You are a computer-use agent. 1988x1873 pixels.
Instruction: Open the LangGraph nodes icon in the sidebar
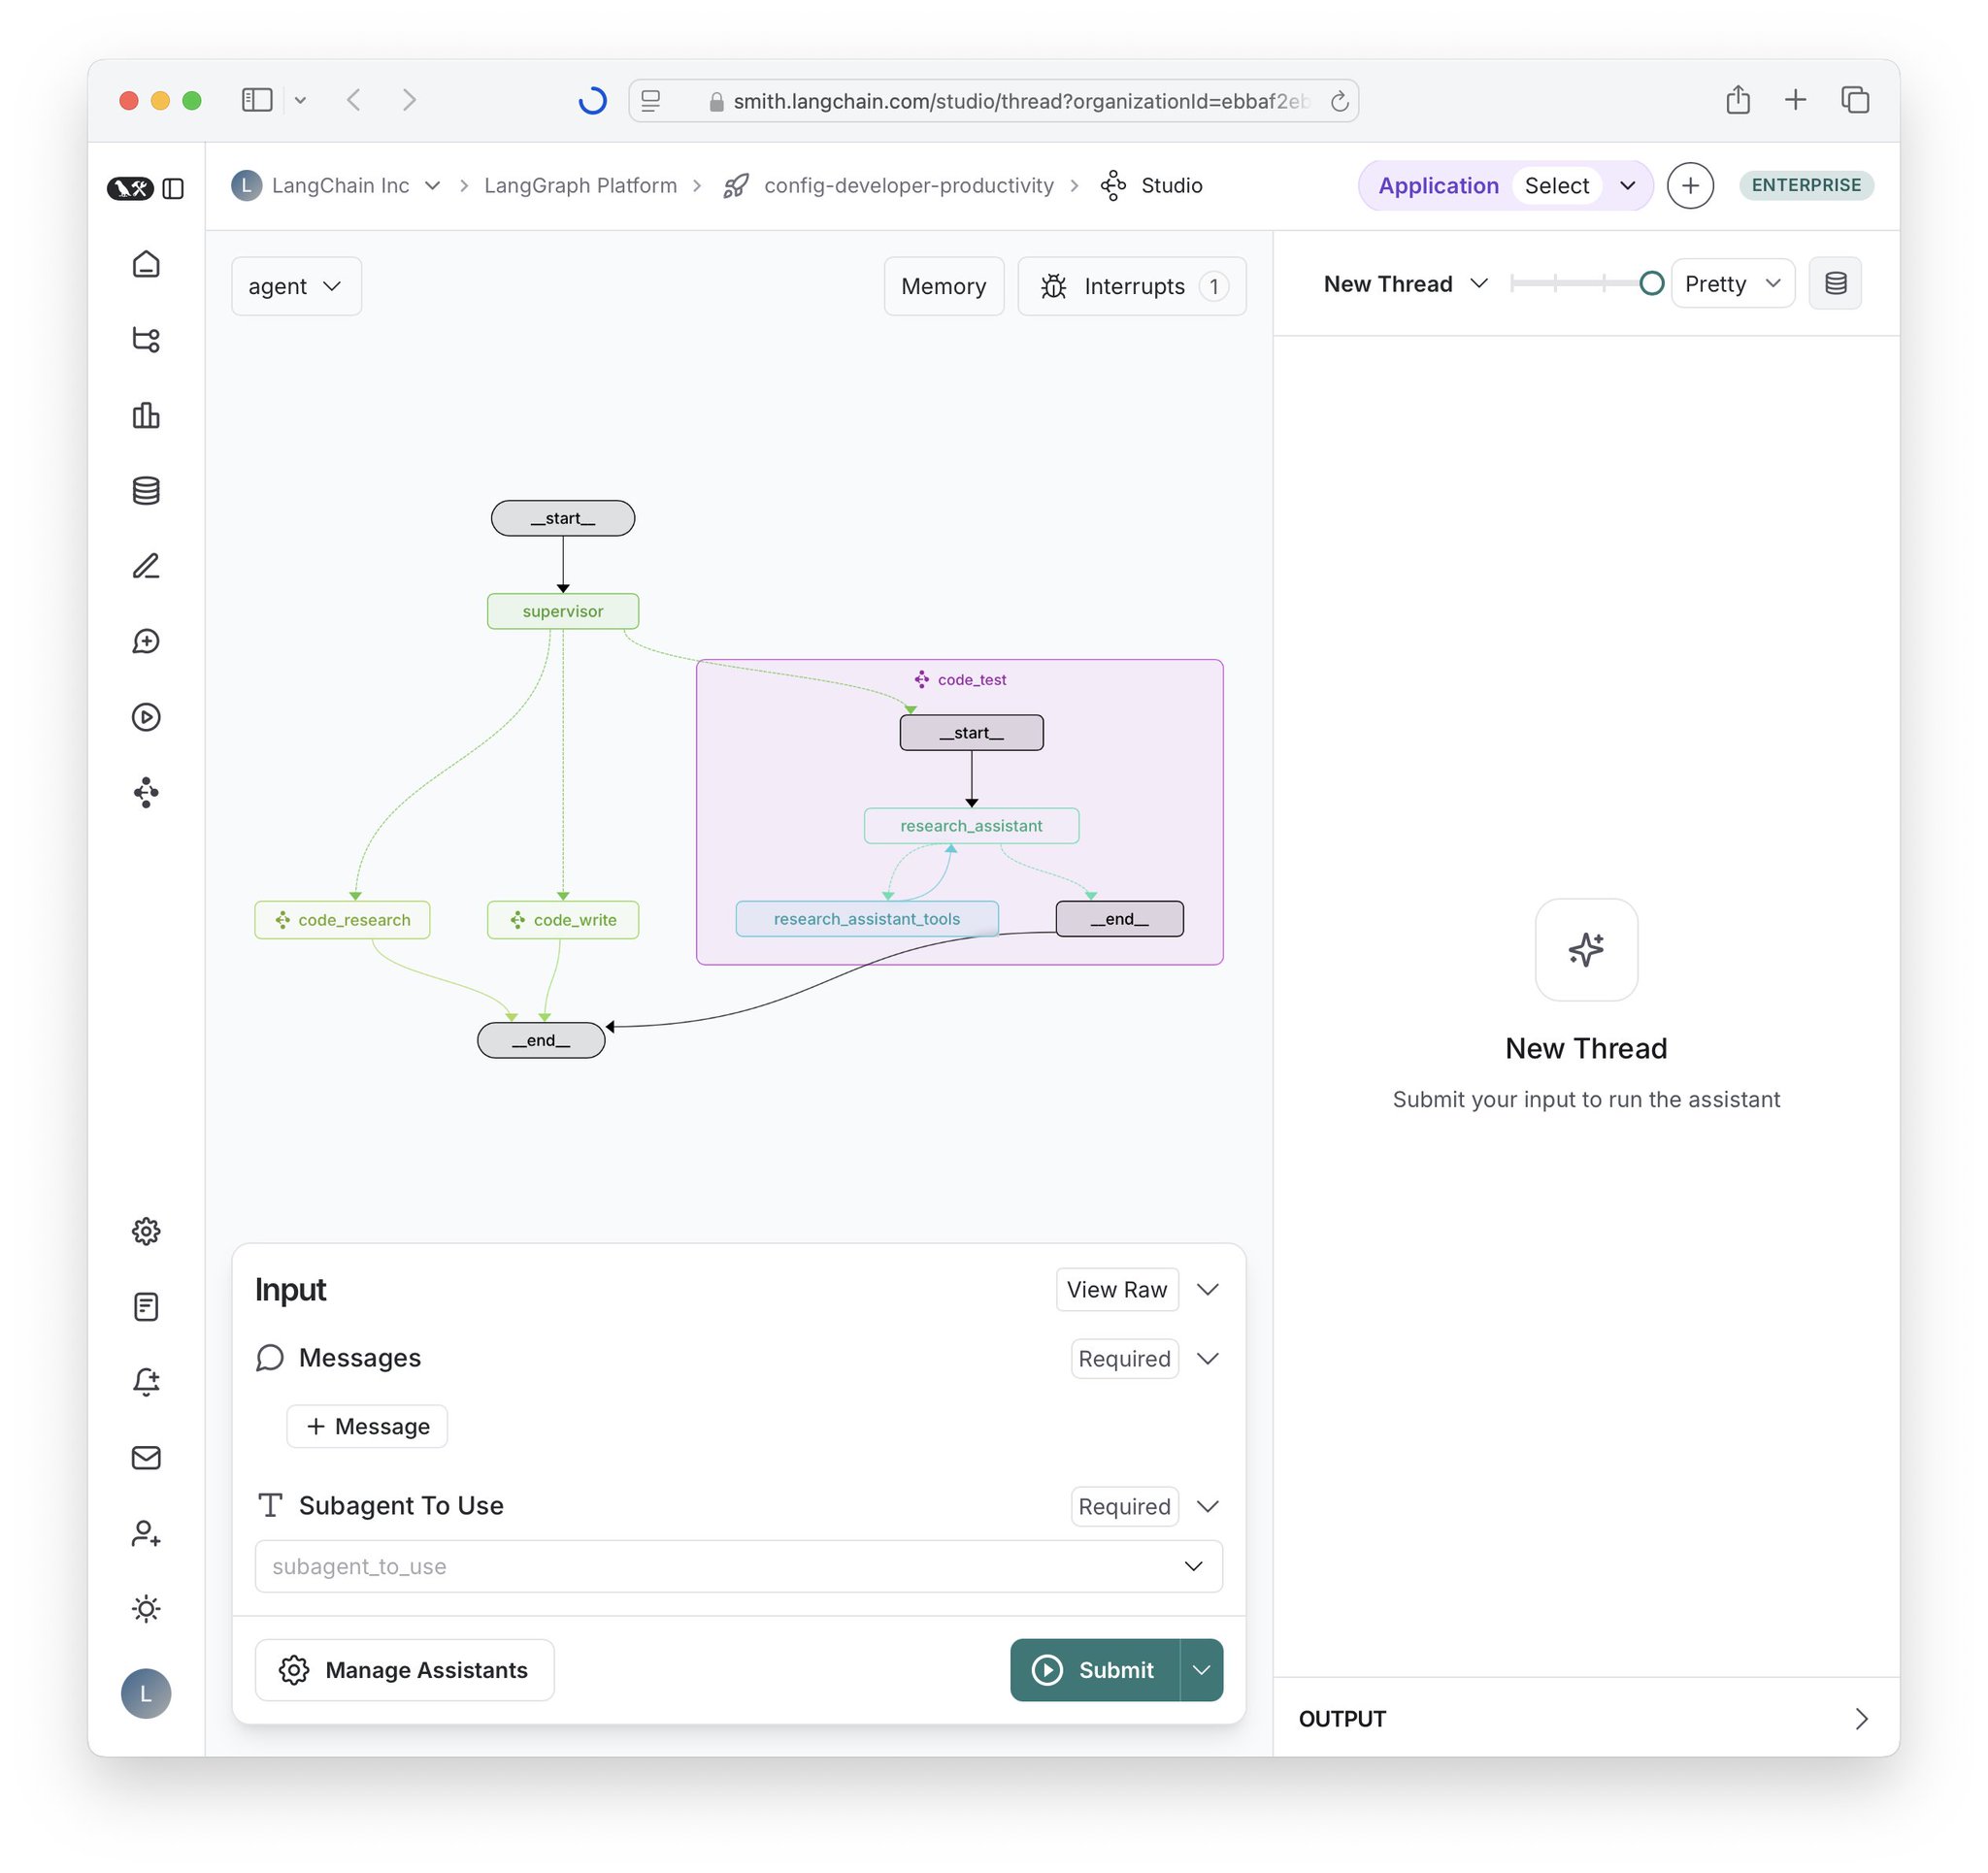[146, 792]
